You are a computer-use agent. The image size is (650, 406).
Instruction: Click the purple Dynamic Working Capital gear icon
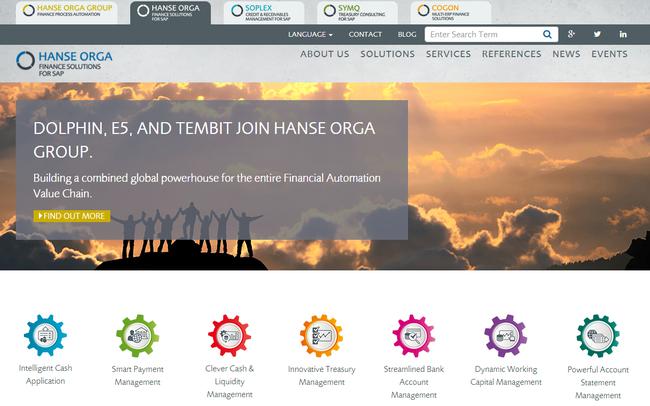coord(506,335)
